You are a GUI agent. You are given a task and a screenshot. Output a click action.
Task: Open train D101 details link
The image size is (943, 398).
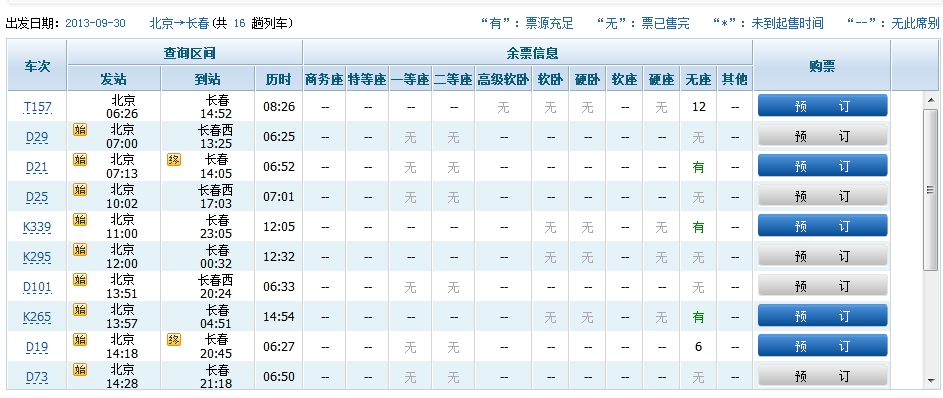[x=37, y=287]
